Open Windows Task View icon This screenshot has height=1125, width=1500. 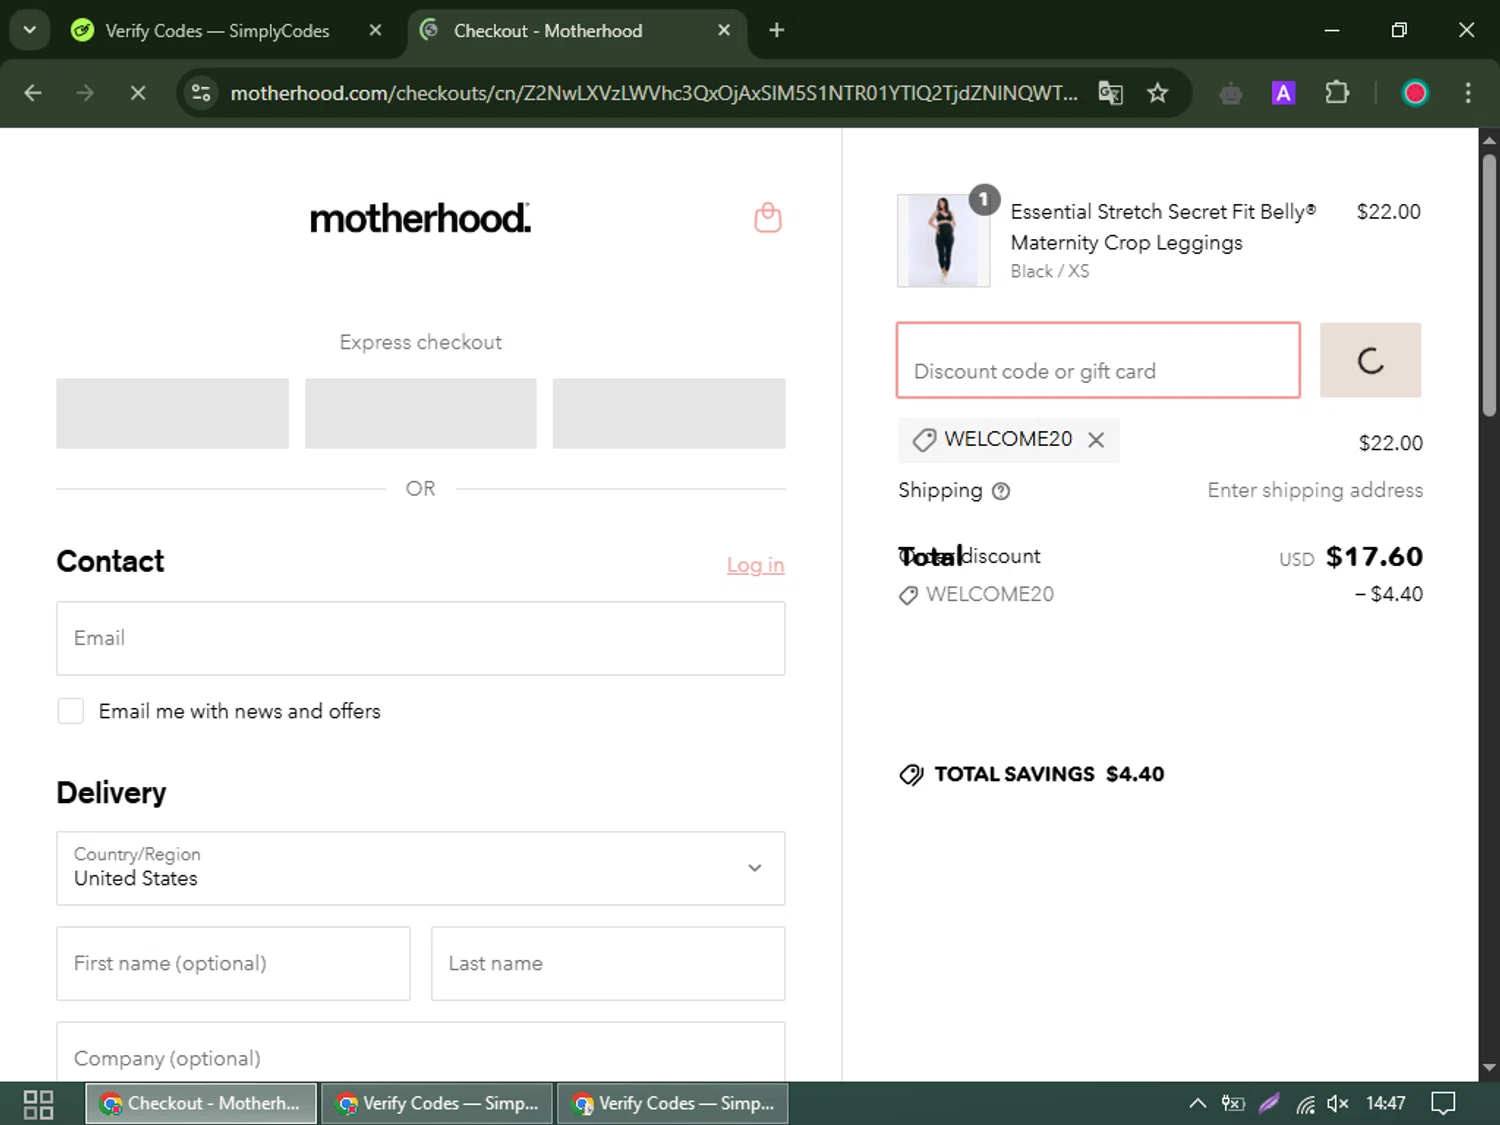38,1104
